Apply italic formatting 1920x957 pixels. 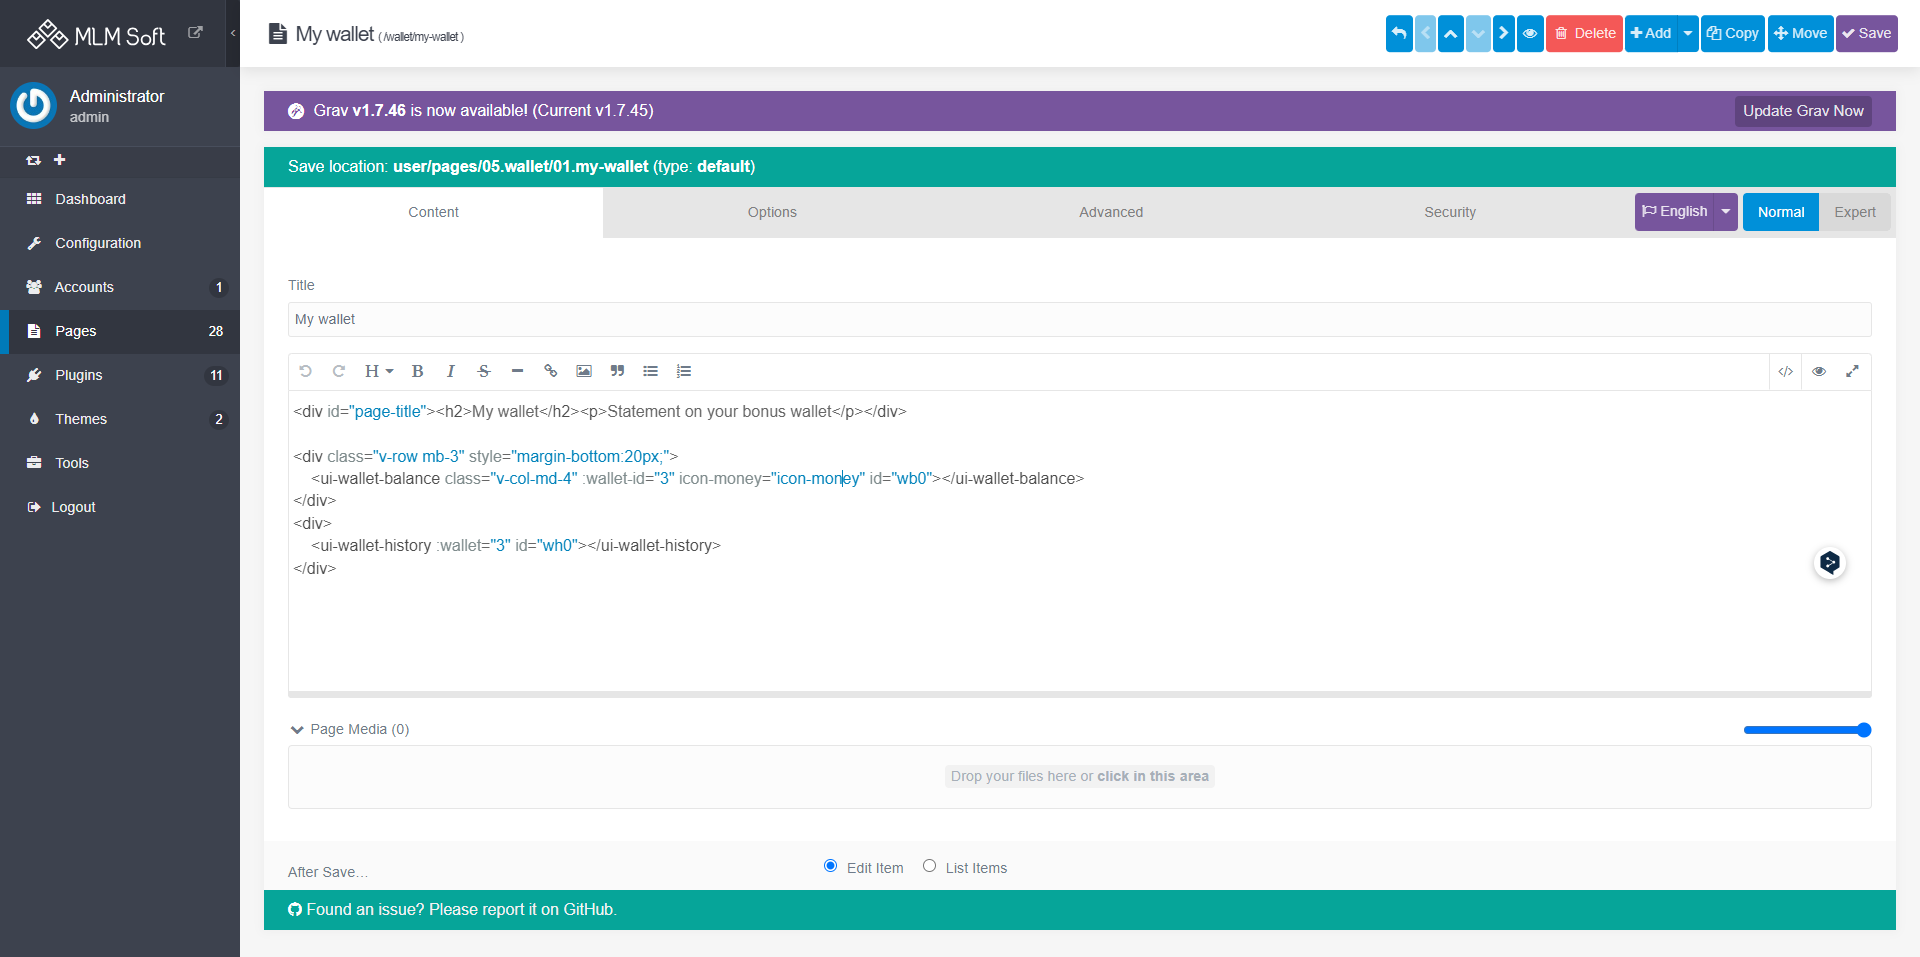450,371
